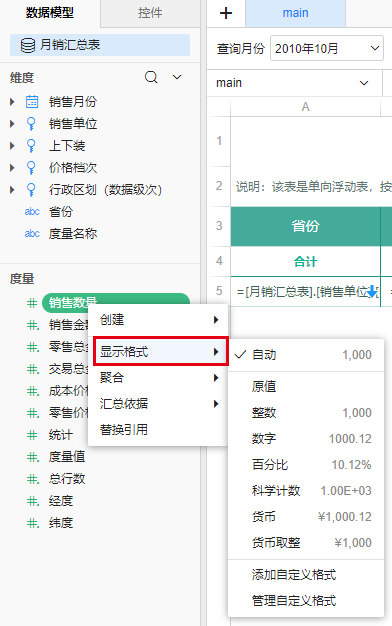Click the hash icon beside 销售数量

[32, 303]
